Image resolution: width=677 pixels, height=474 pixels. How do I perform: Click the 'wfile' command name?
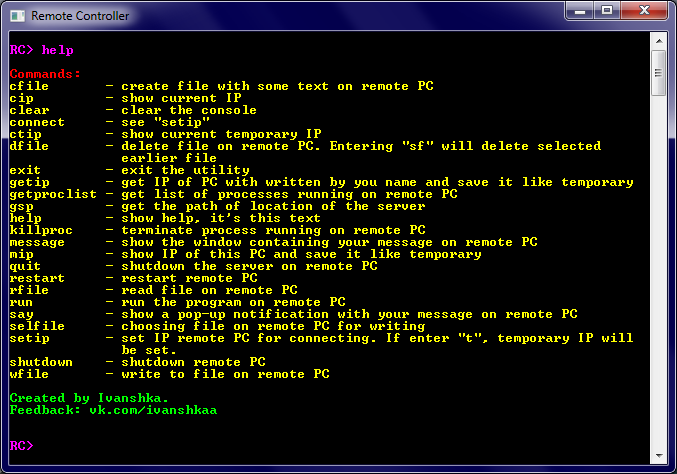click(x=29, y=374)
